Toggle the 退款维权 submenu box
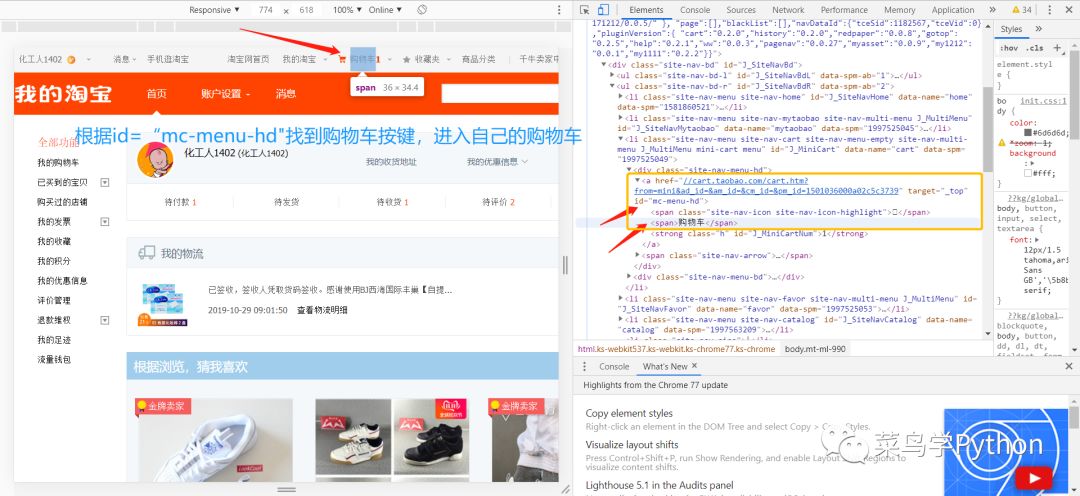The height and width of the screenshot is (496, 1080). [x=105, y=320]
